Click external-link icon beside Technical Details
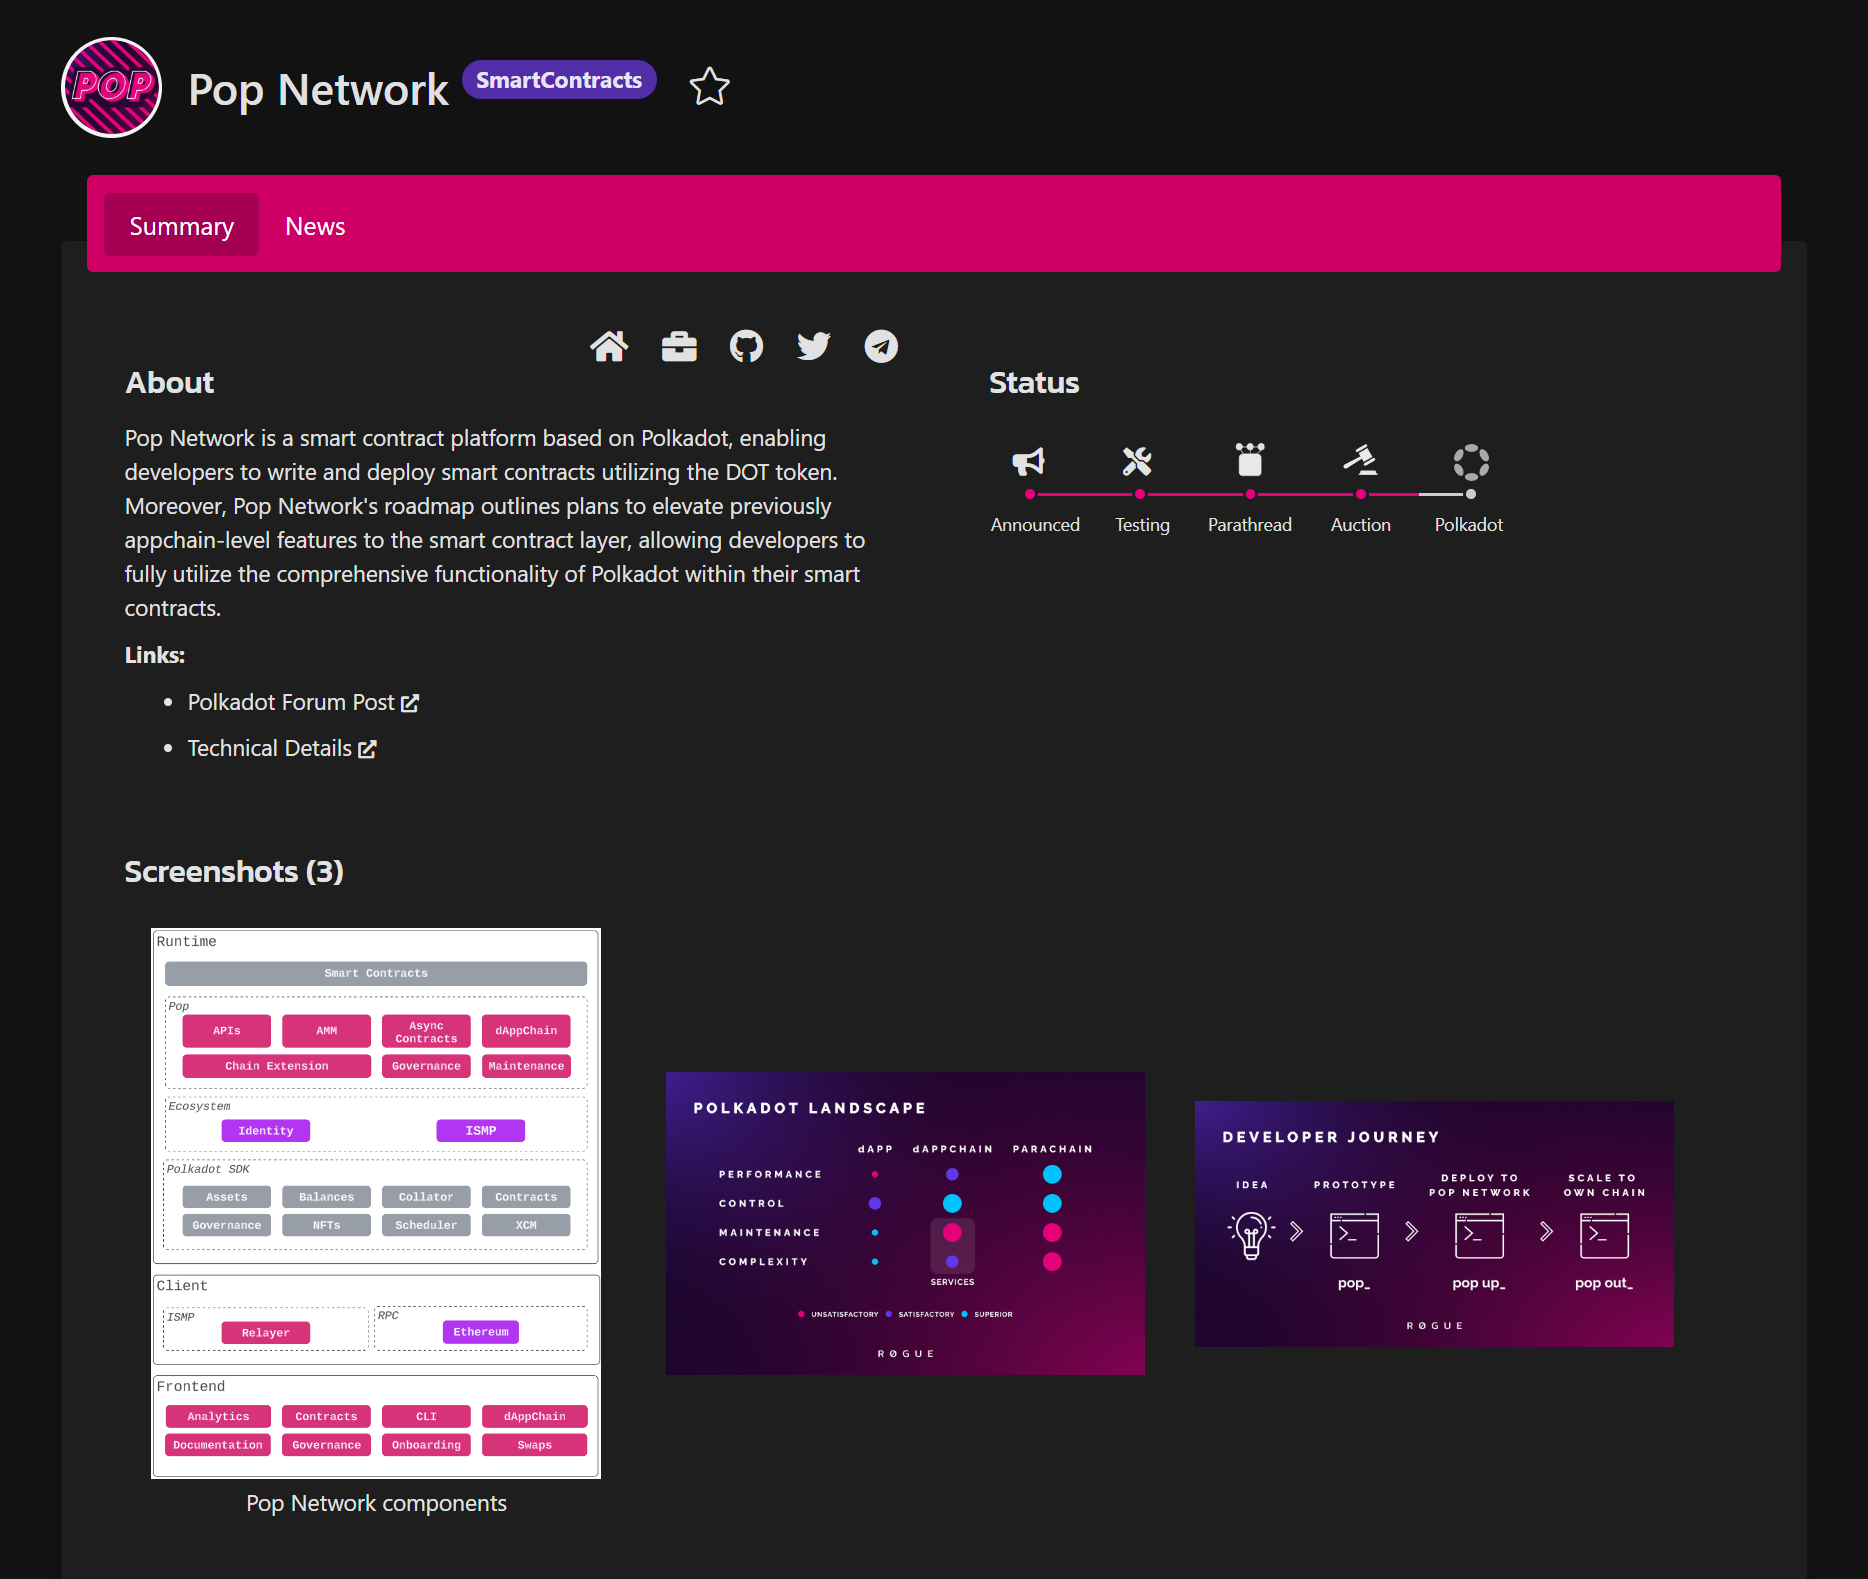The height and width of the screenshot is (1579, 1868). [x=367, y=749]
